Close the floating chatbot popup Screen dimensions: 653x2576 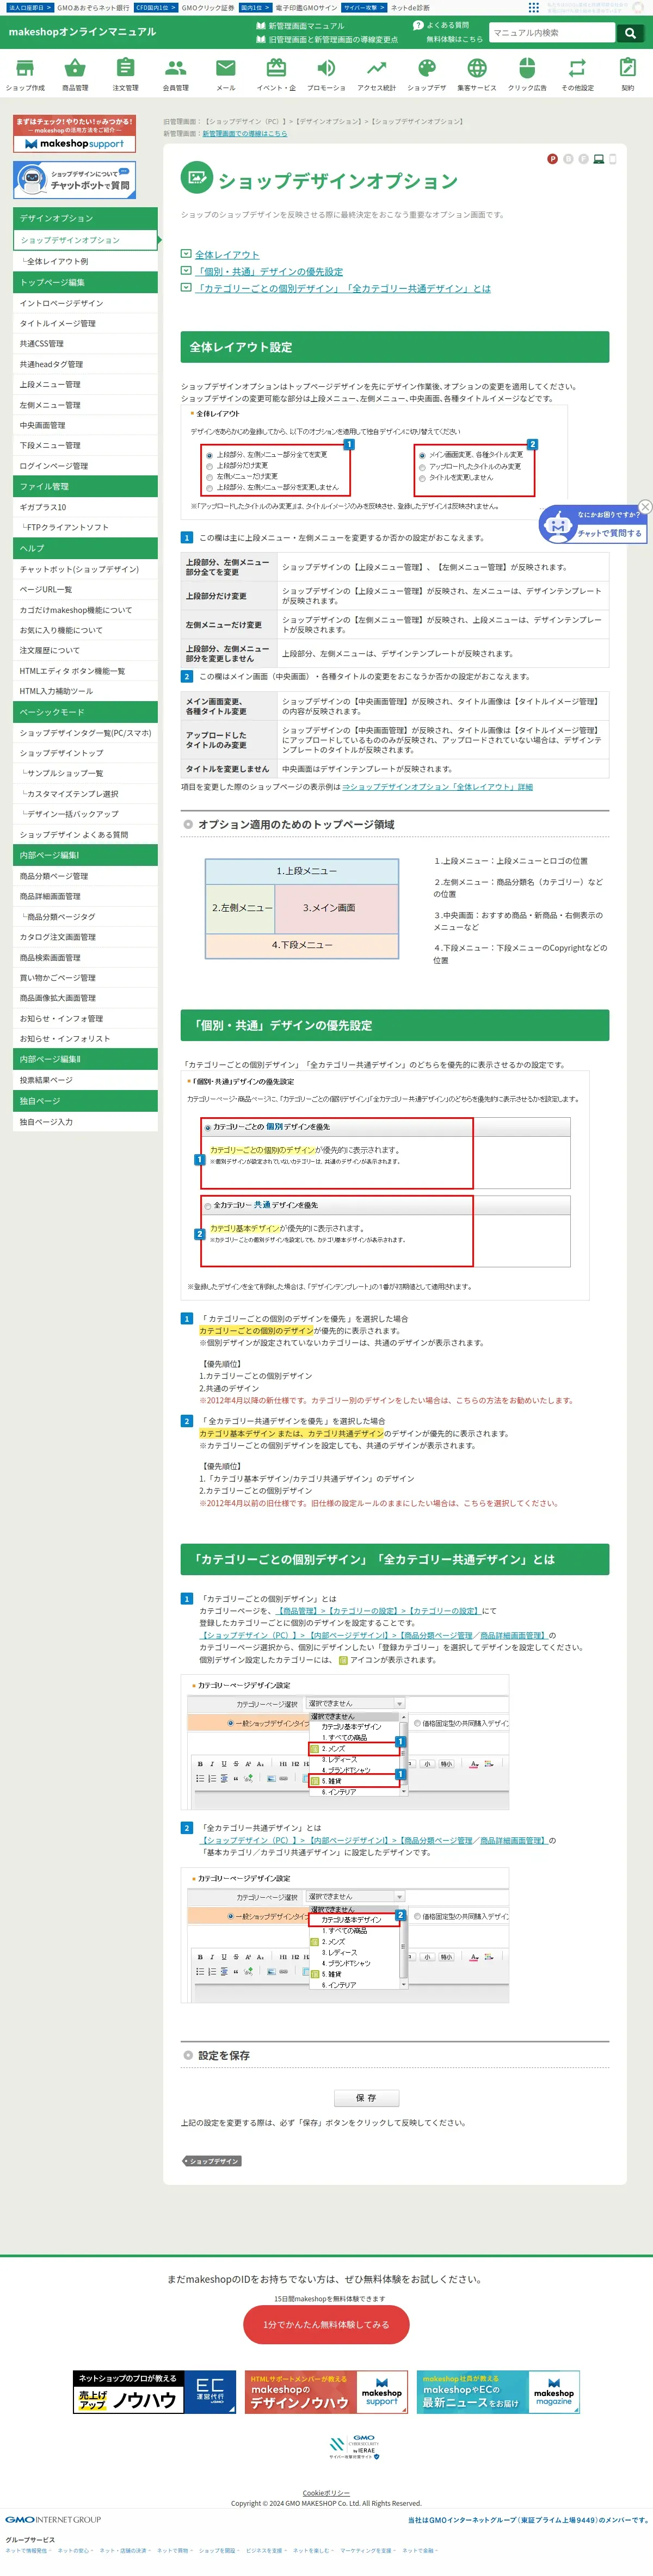coord(645,507)
